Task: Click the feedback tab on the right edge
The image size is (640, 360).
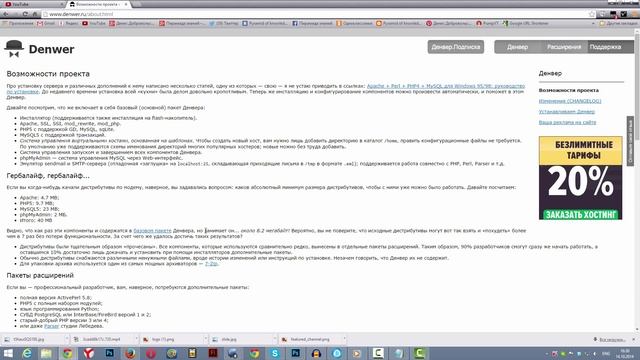Action: [x=630, y=141]
